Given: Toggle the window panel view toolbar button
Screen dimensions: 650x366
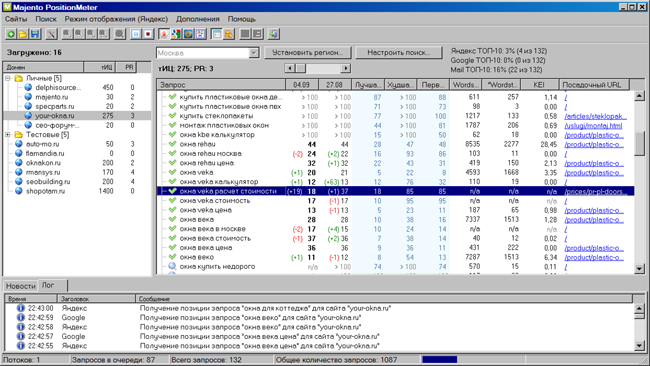Looking at the screenshot, I should pos(216,34).
